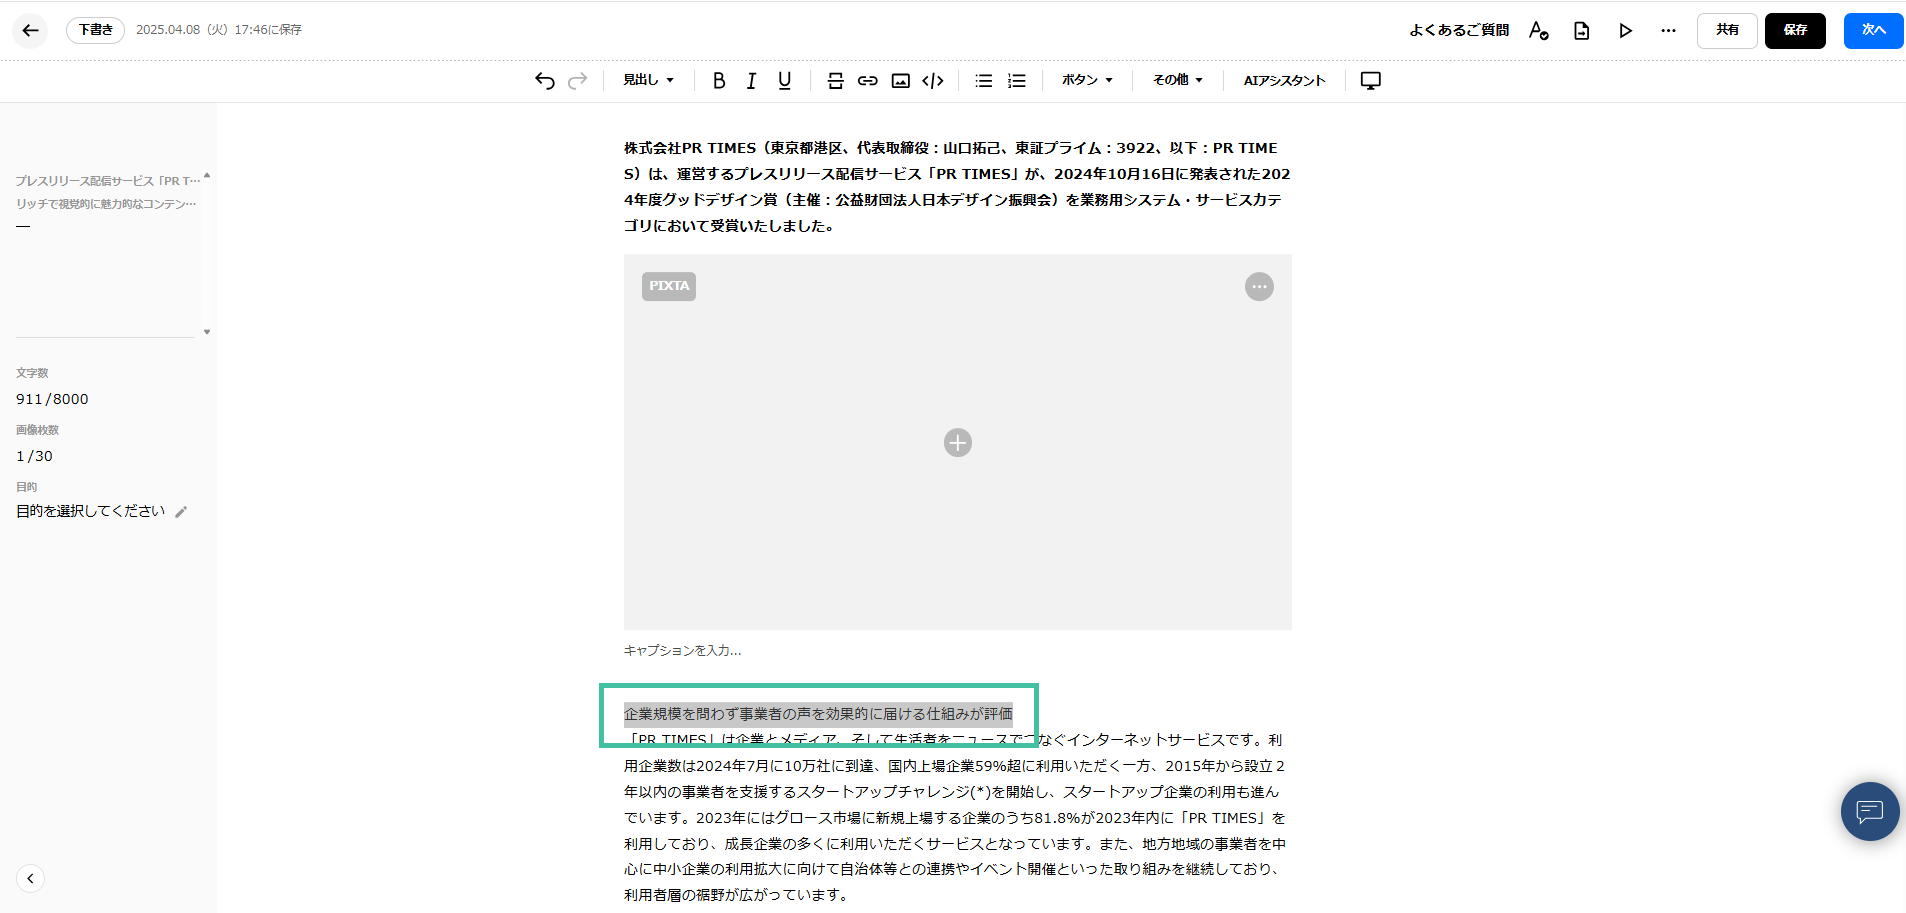The width and height of the screenshot is (1906, 913).
Task: Expand the ボタン dropdown menu
Action: pos(1087,80)
